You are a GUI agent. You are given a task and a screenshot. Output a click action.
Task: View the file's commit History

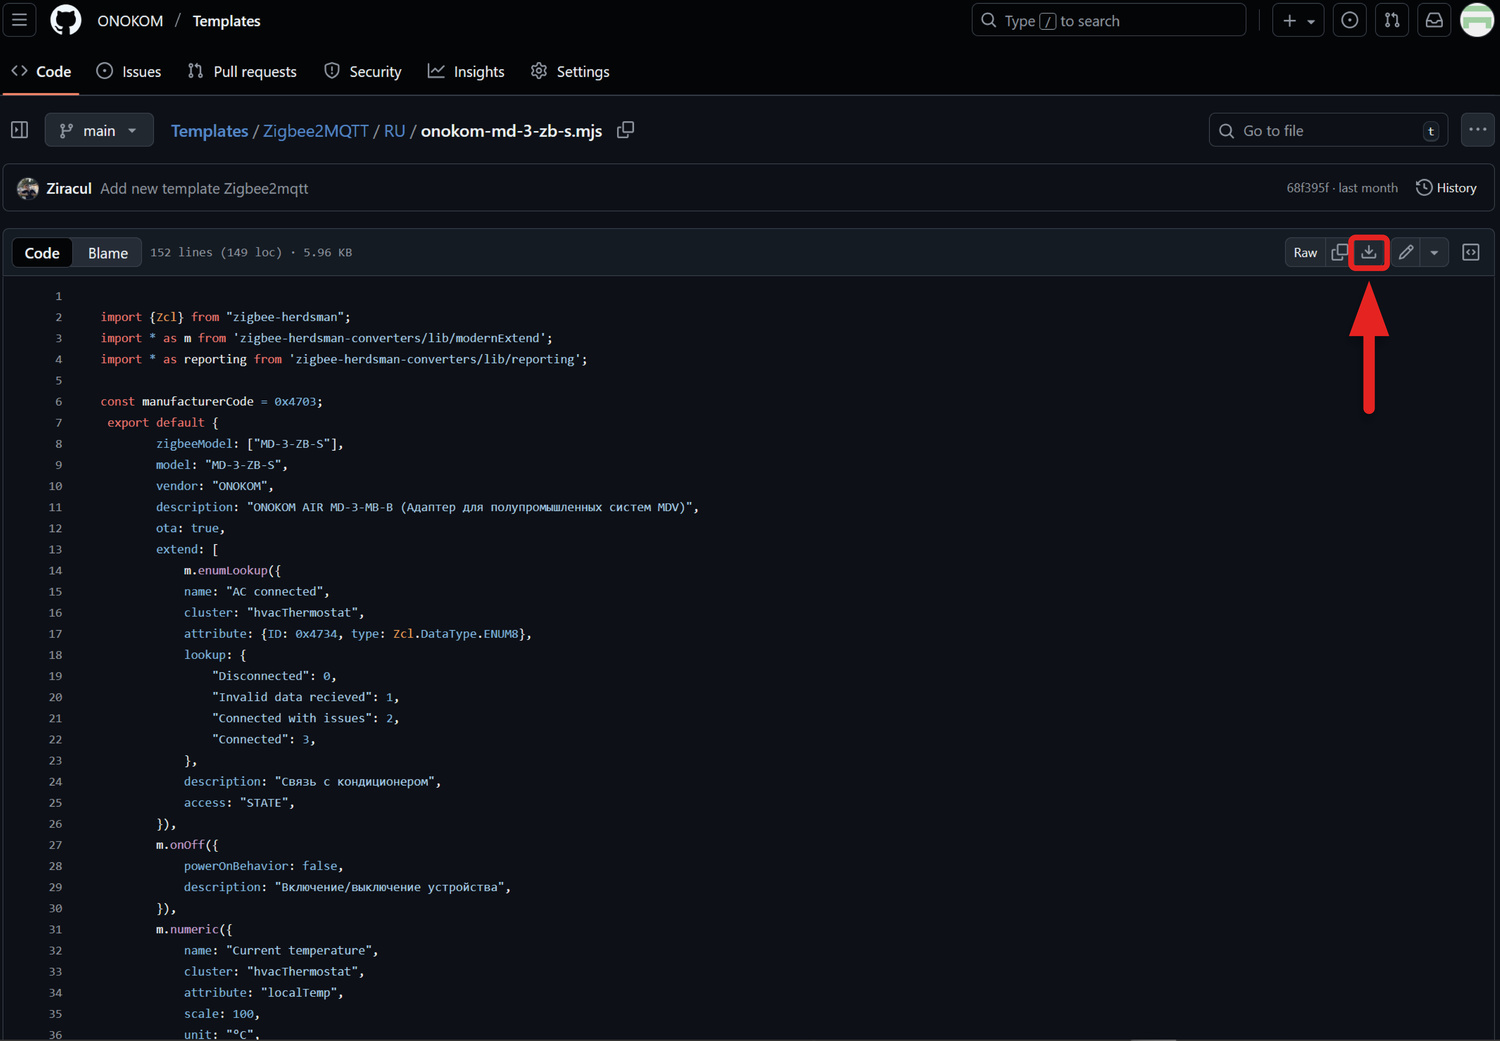(1447, 187)
